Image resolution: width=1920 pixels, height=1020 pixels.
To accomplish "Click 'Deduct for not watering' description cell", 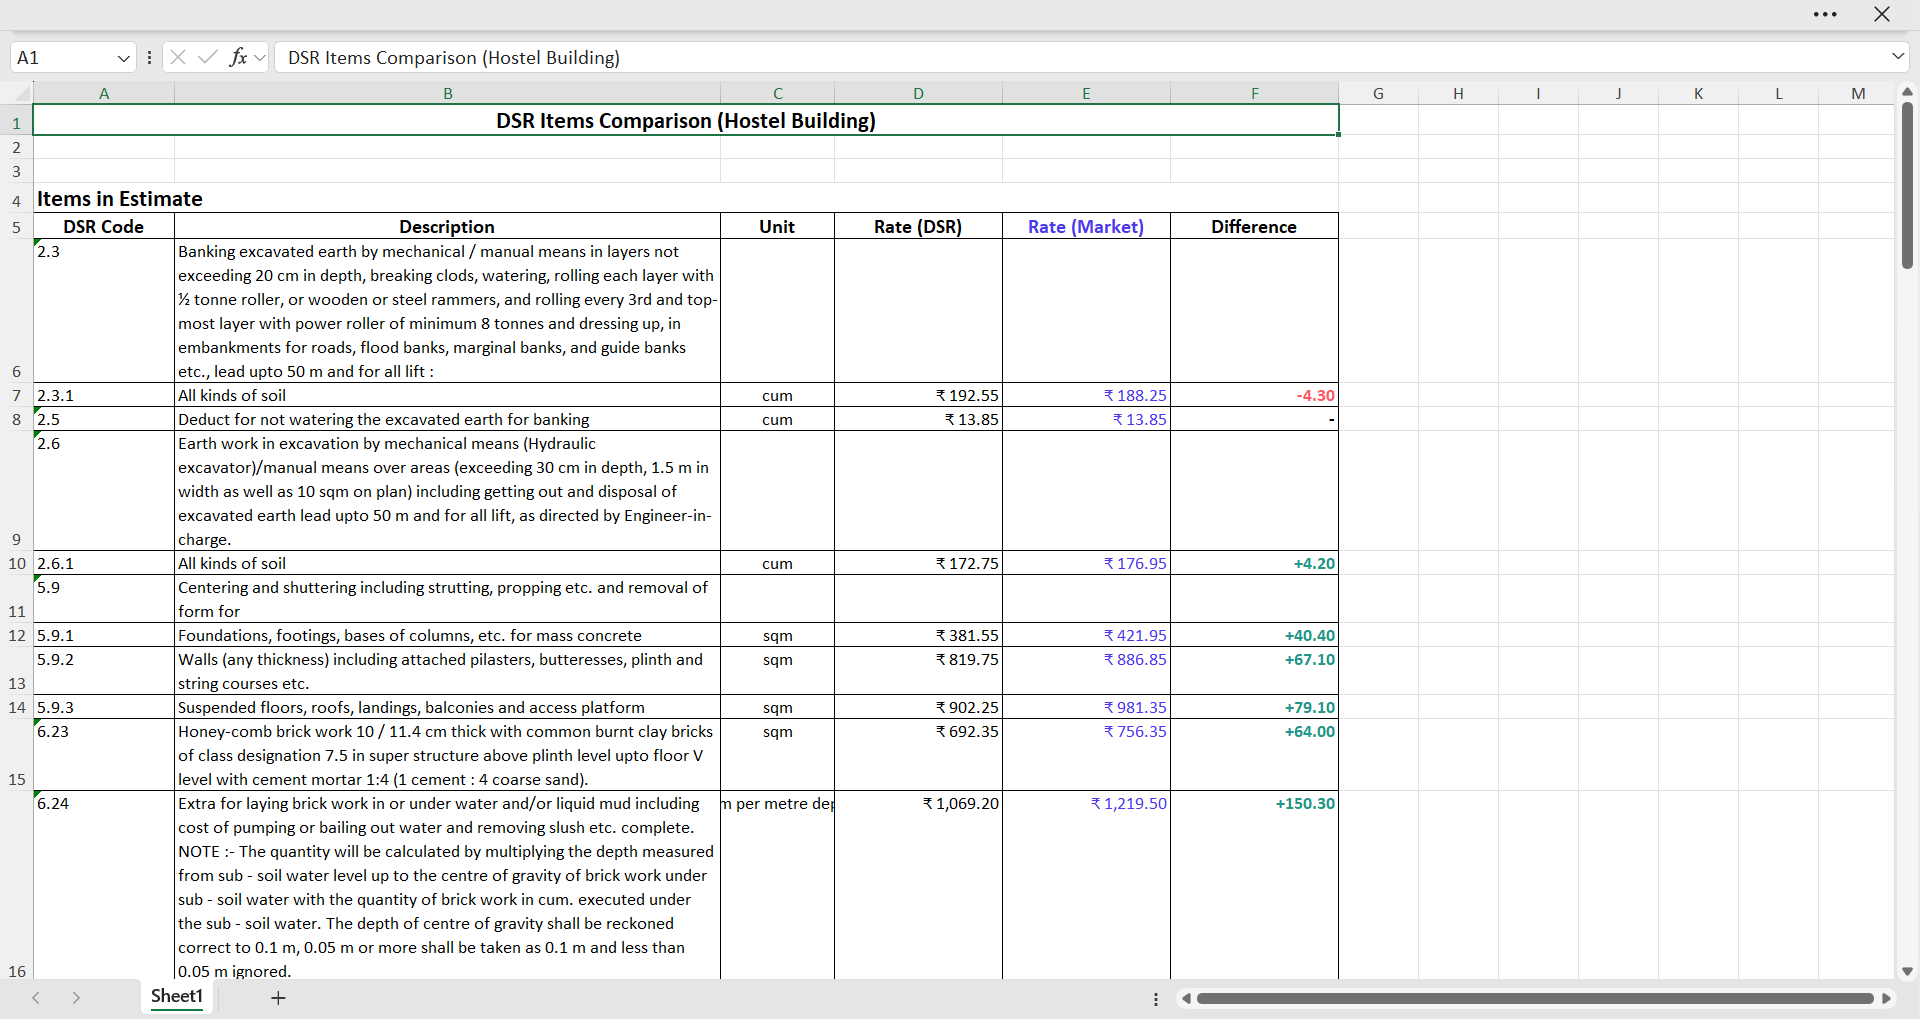I will coord(447,419).
